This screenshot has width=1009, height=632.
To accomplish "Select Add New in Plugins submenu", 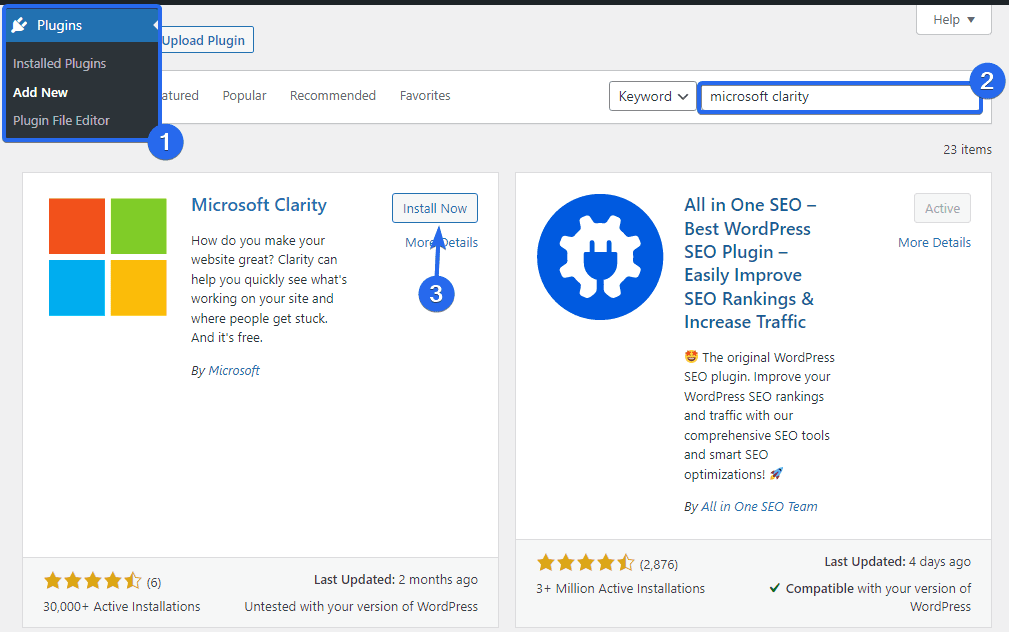I will tap(40, 92).
